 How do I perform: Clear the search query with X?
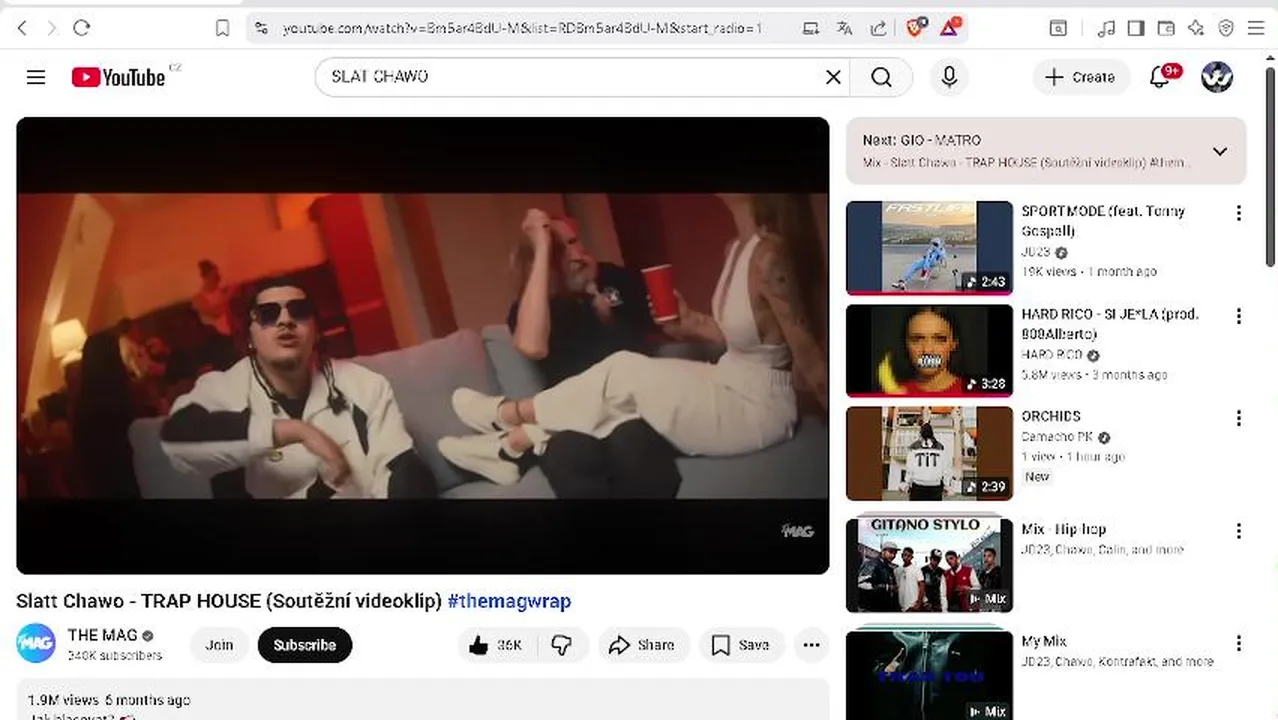click(833, 77)
